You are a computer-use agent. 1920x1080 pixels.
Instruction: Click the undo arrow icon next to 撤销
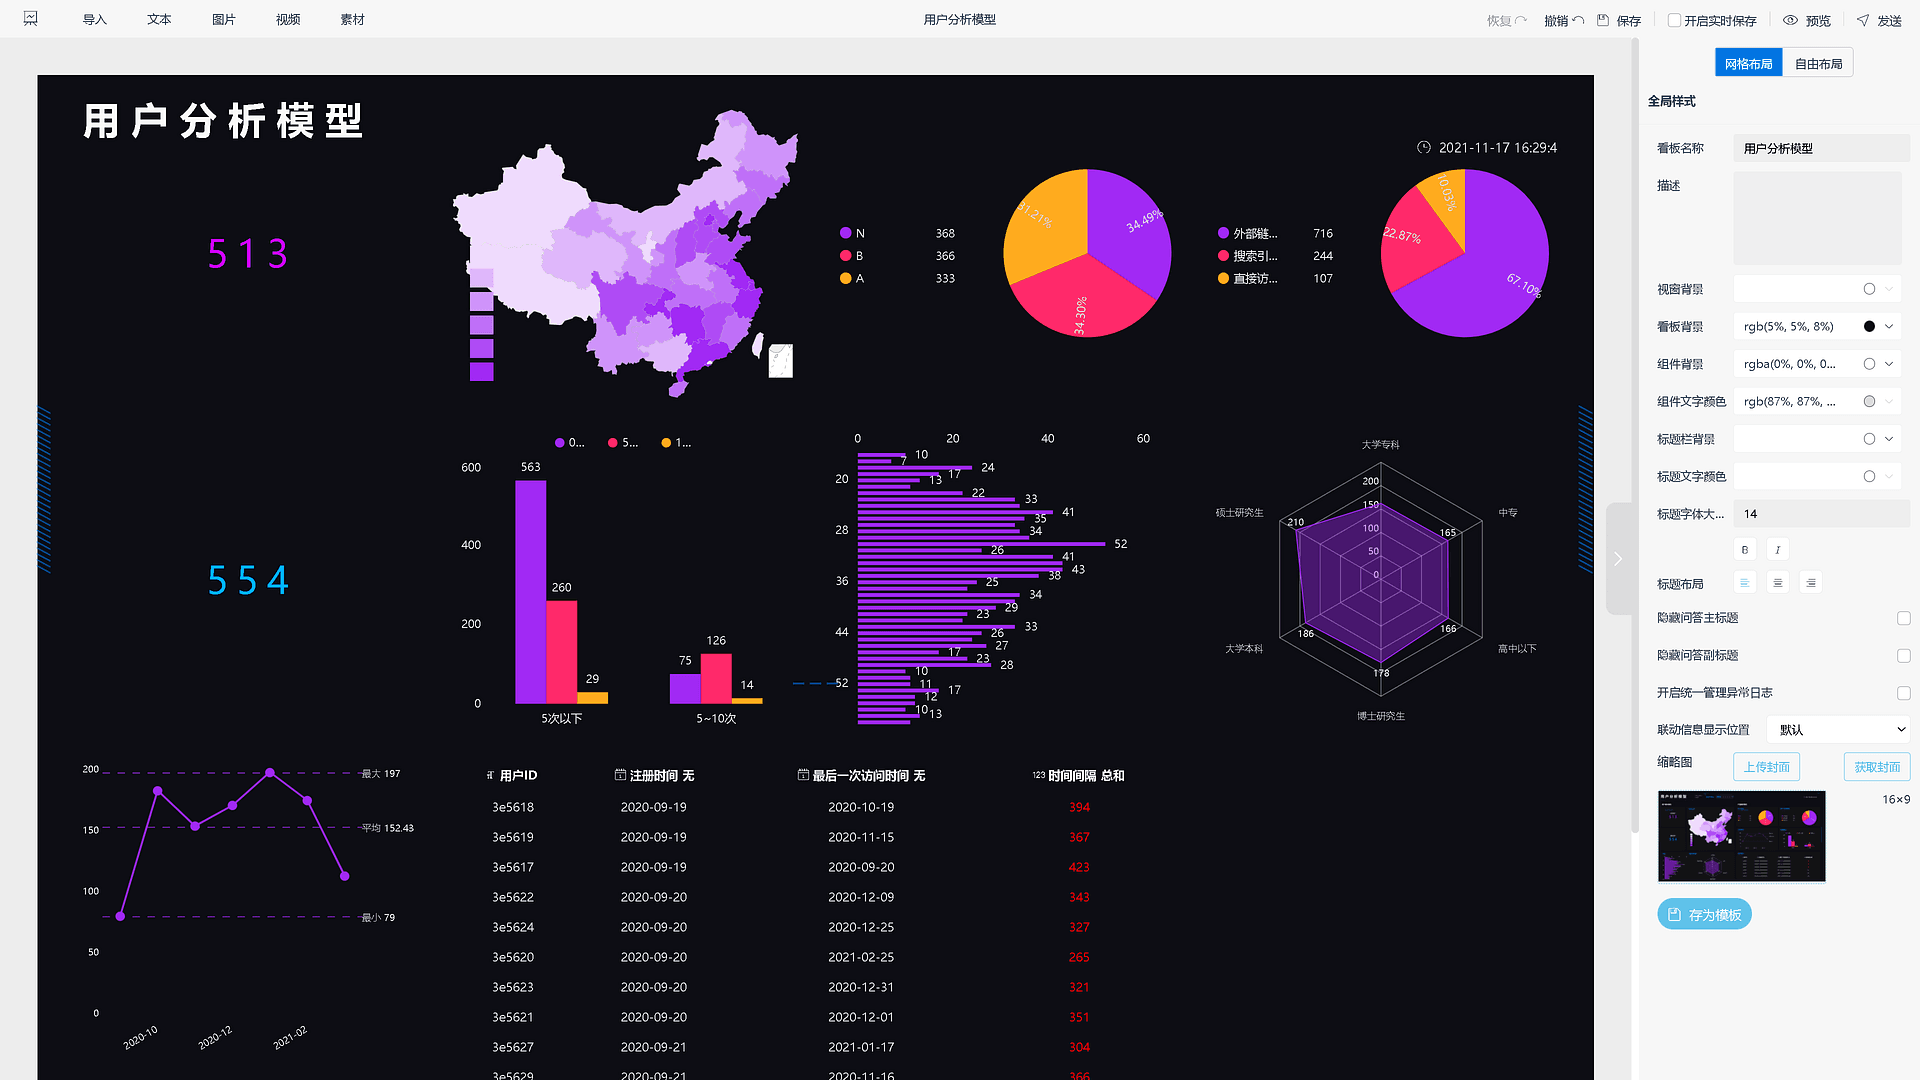[x=1578, y=20]
